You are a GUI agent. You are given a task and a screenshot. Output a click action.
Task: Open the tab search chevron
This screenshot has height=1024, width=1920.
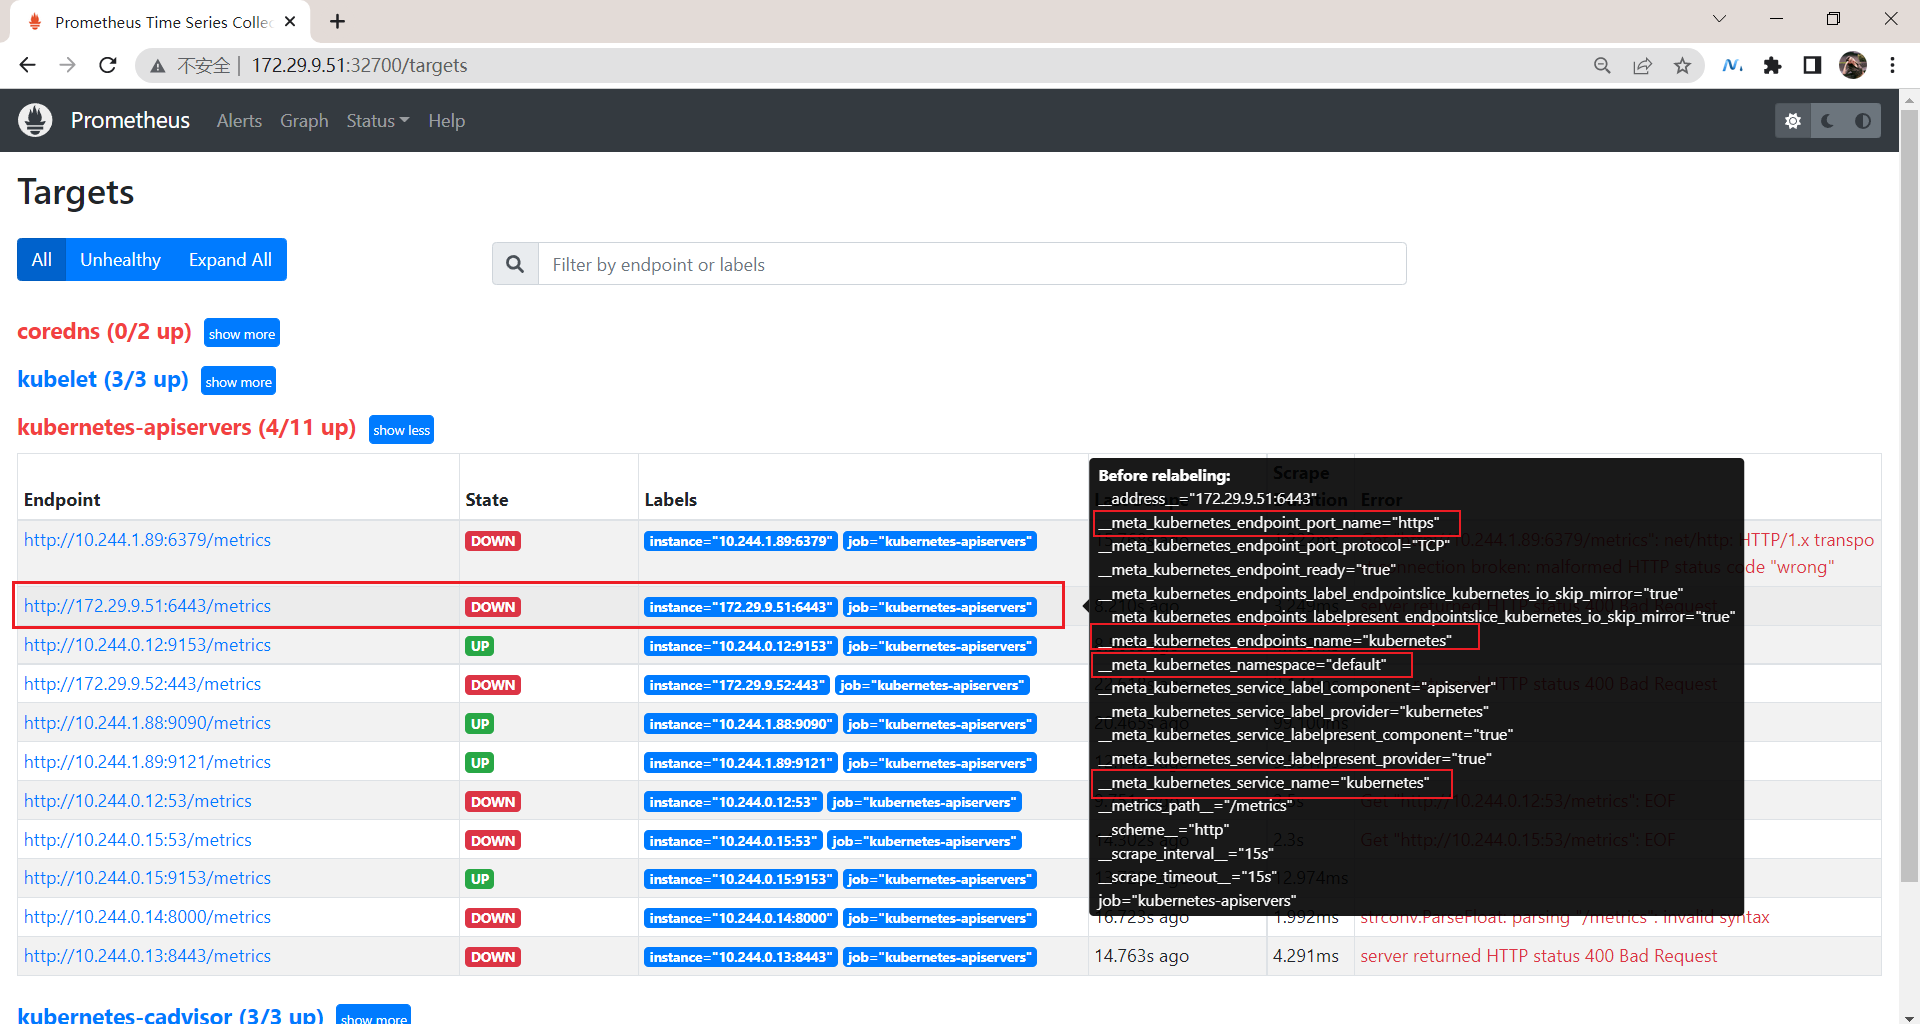click(x=1719, y=19)
